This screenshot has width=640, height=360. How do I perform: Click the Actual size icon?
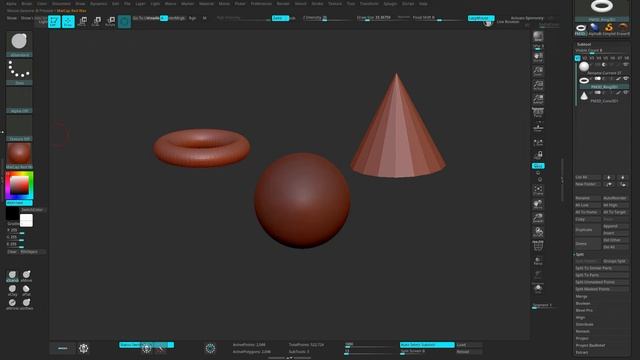[x=538, y=85]
